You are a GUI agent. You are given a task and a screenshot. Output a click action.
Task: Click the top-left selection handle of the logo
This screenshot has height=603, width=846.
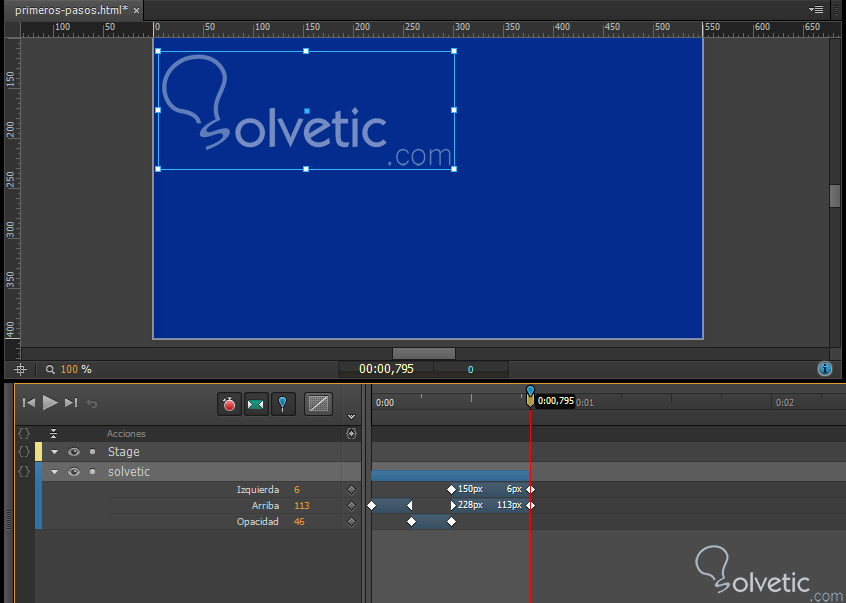tap(158, 51)
